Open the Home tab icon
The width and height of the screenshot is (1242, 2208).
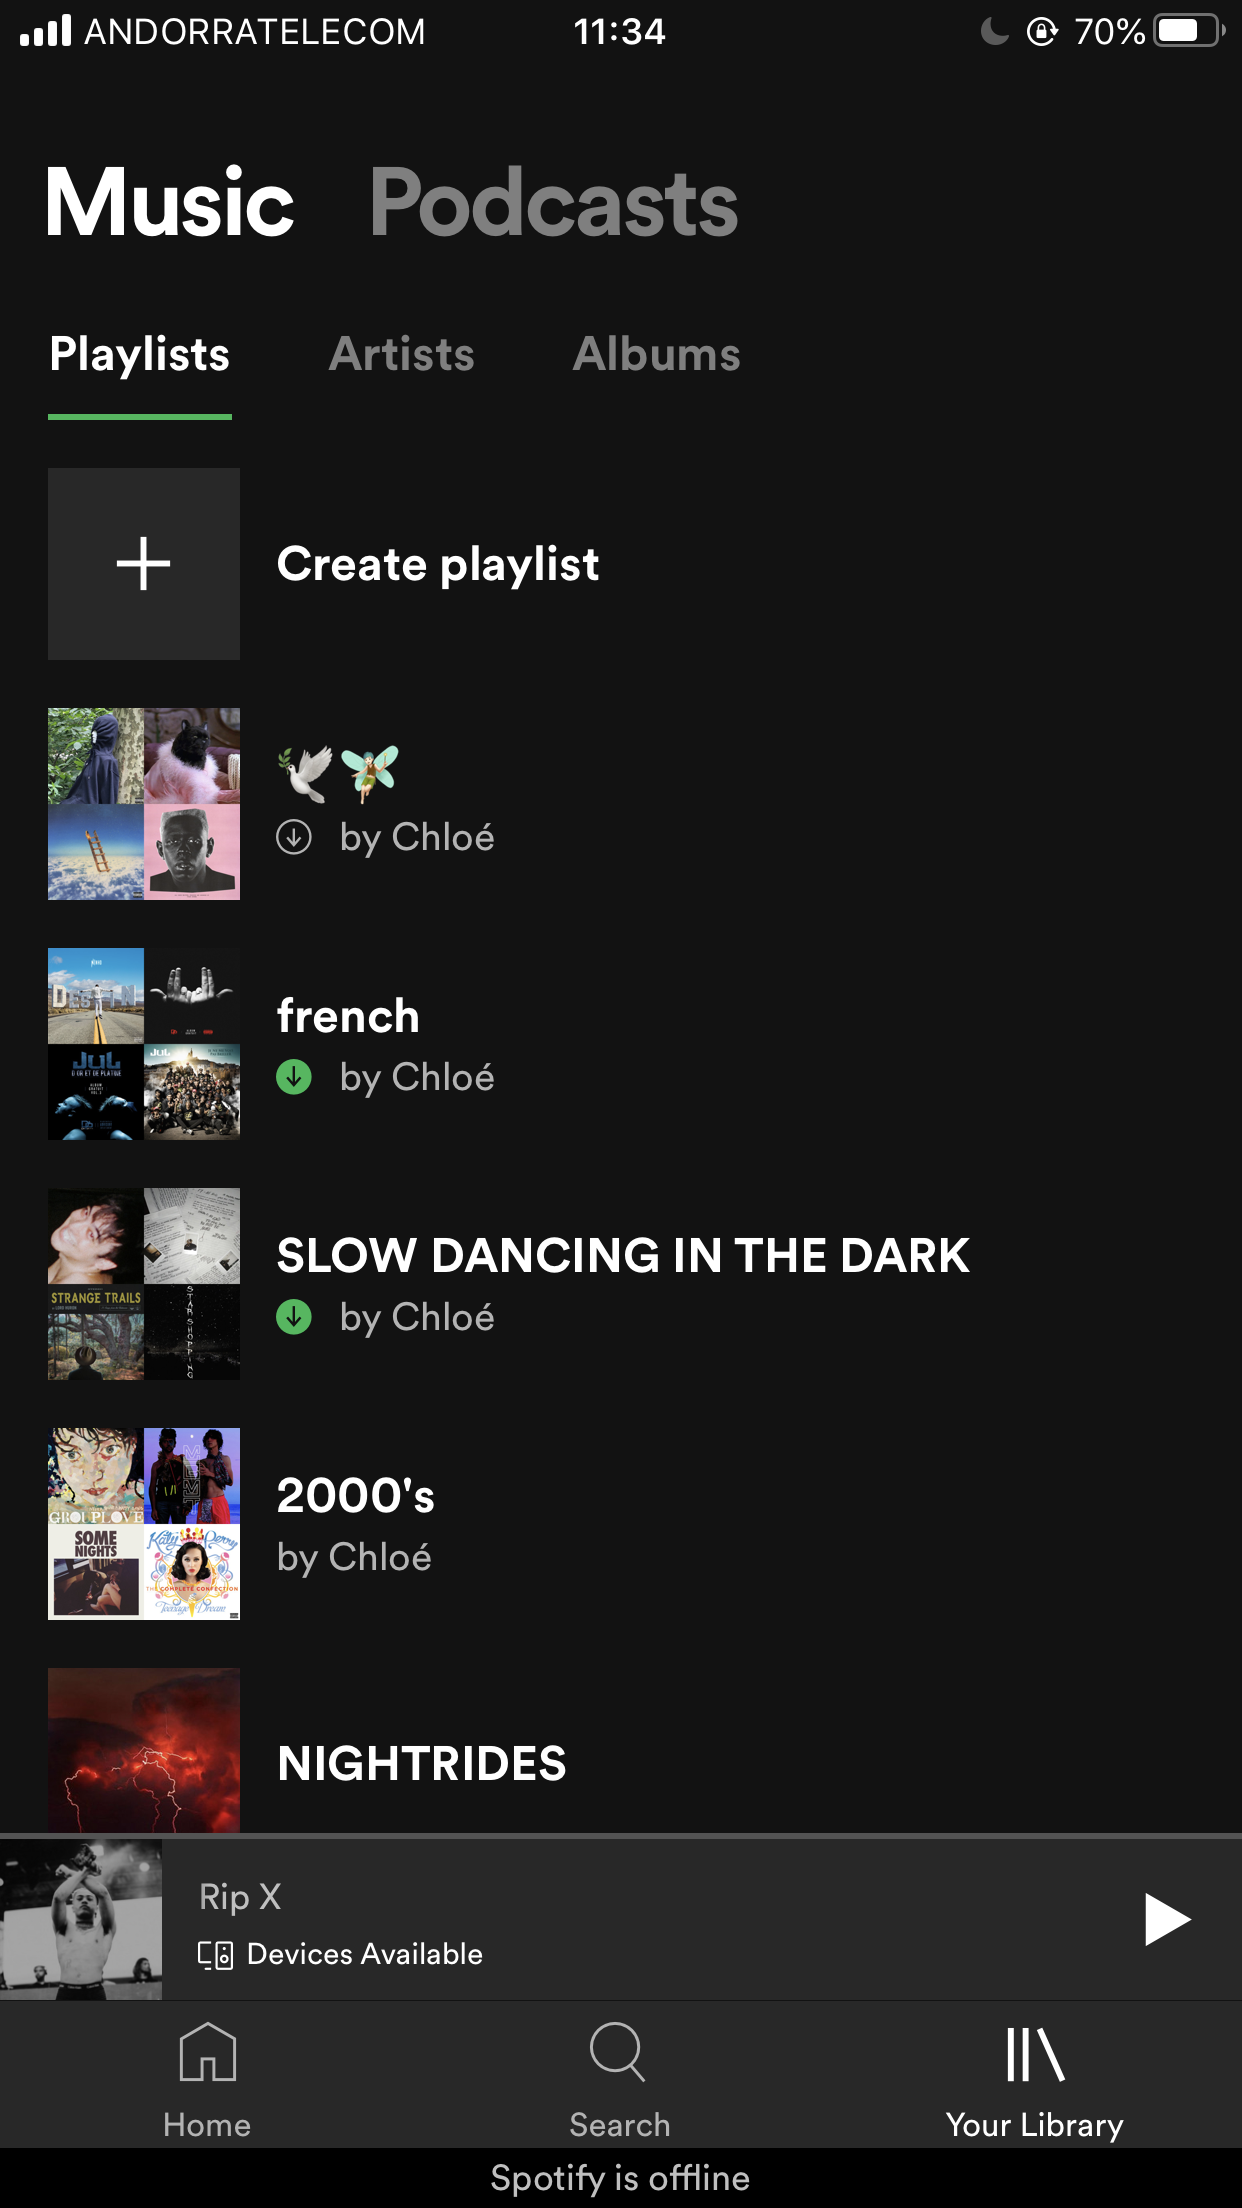pyautogui.click(x=207, y=2052)
